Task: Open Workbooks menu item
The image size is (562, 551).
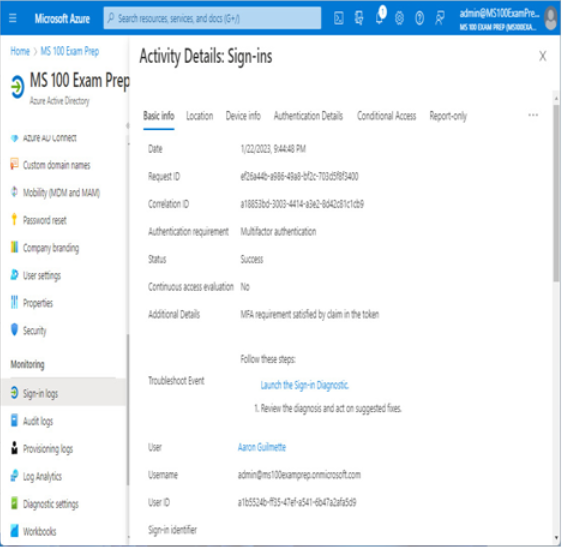Action: pyautogui.click(x=39, y=531)
